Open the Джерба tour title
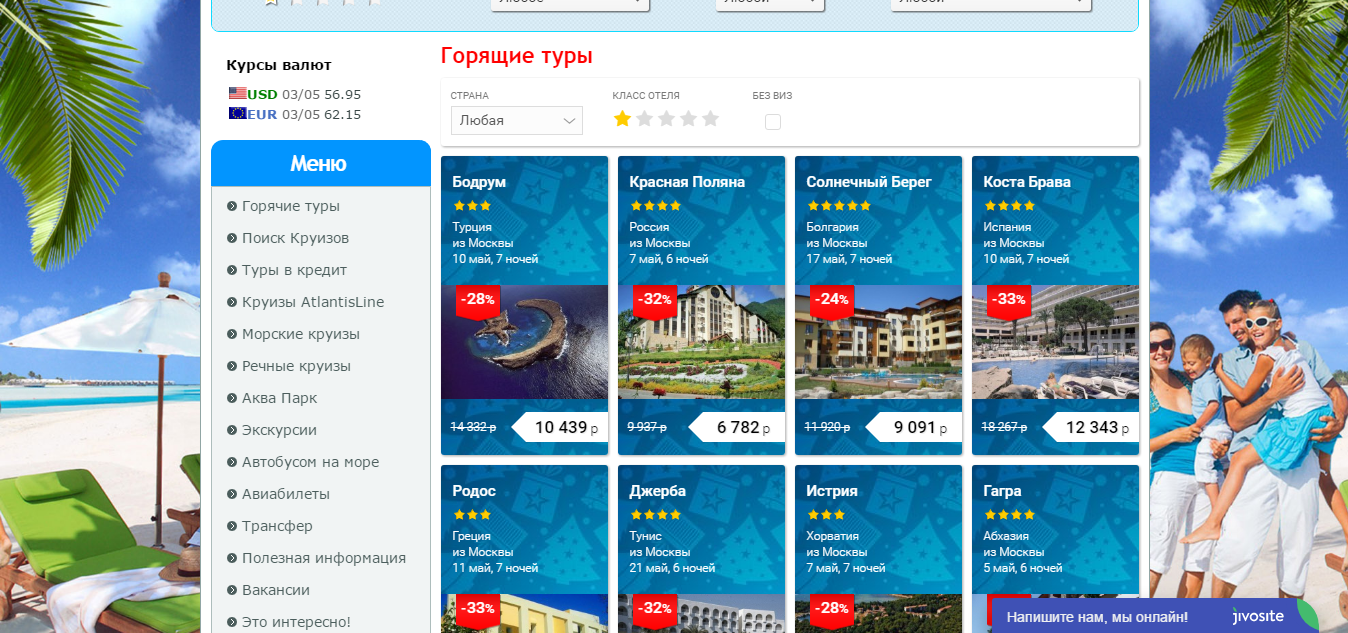This screenshot has height=633, width=1348. click(x=658, y=491)
